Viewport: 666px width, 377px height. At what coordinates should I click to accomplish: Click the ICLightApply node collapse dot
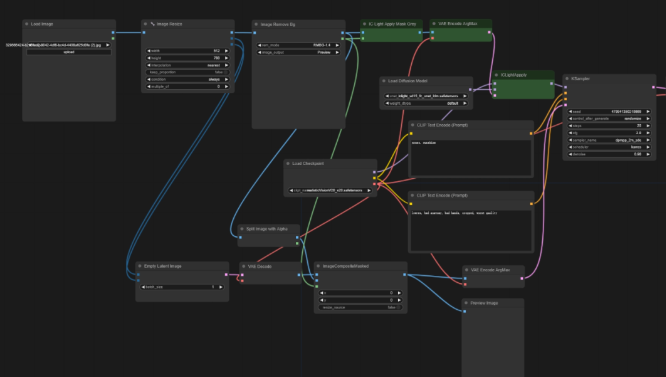[x=496, y=75]
